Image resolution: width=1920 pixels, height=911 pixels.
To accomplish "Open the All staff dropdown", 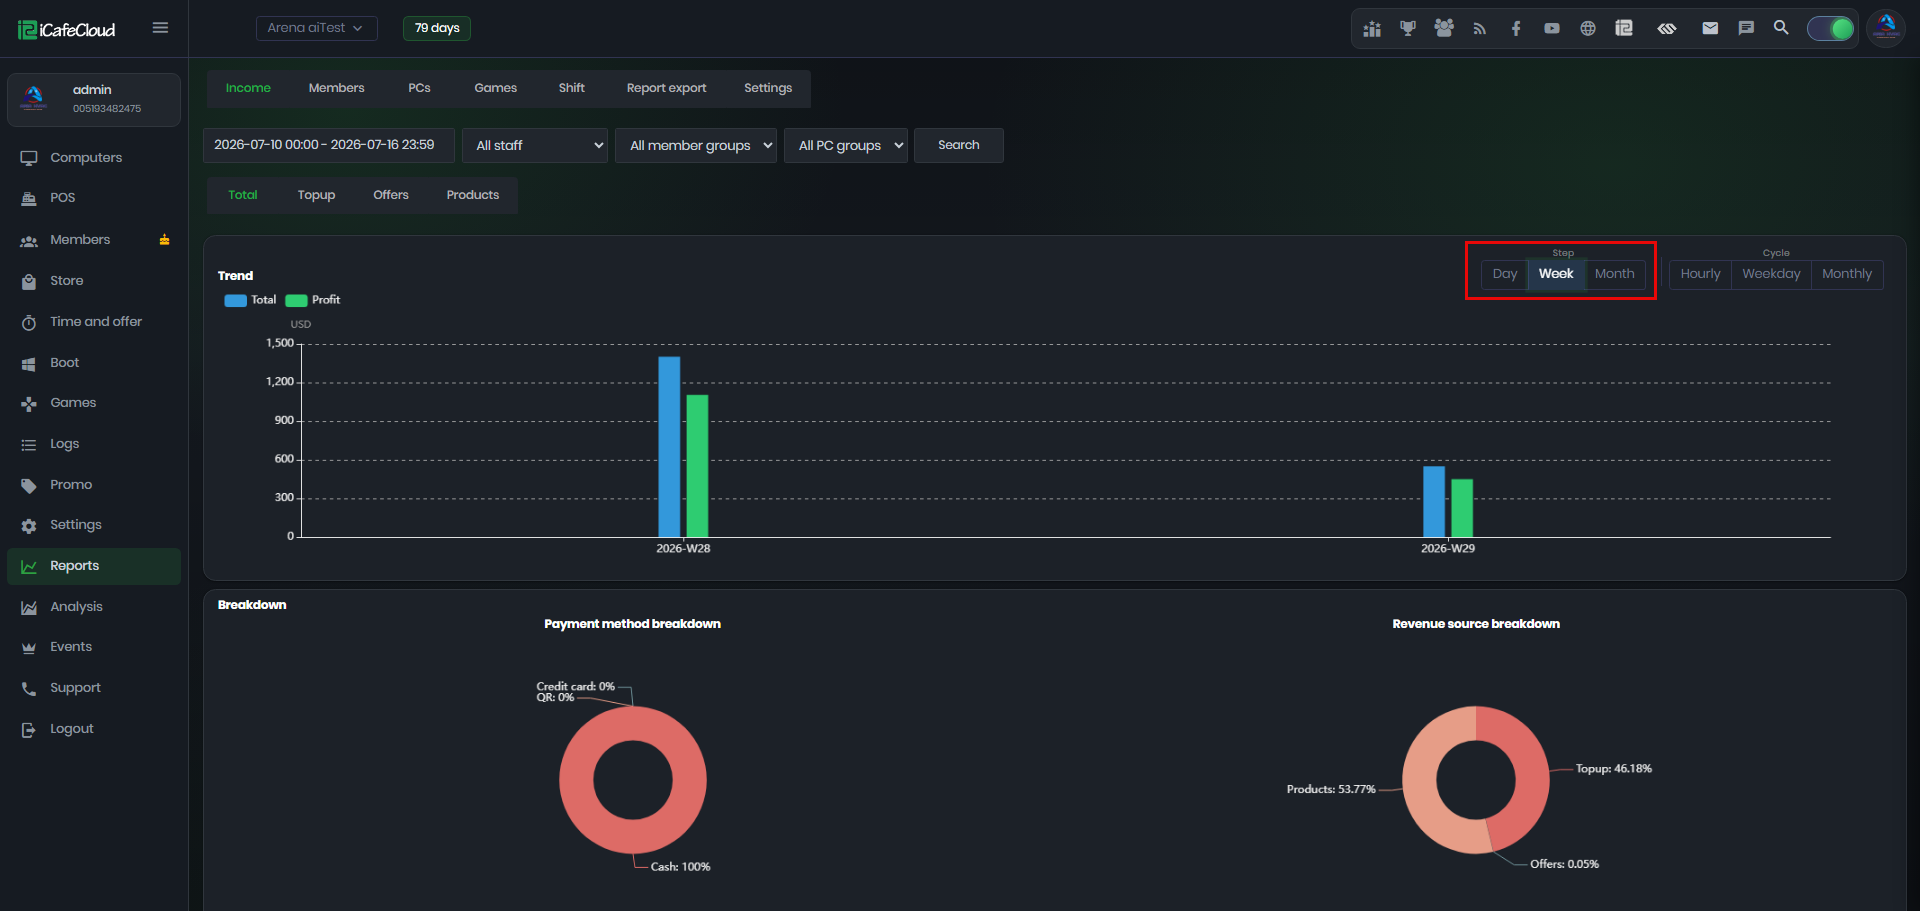I will pyautogui.click(x=535, y=145).
